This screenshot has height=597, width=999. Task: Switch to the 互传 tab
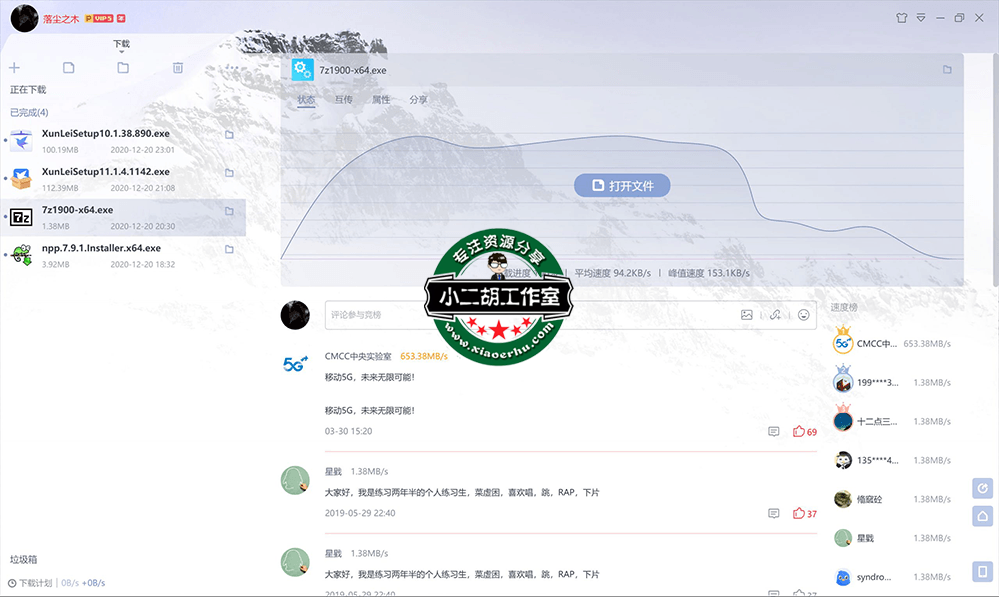[x=343, y=100]
